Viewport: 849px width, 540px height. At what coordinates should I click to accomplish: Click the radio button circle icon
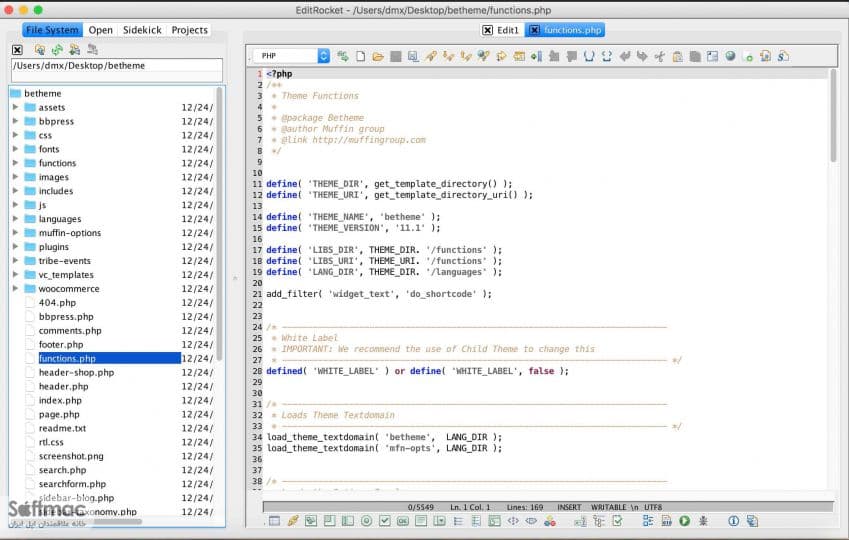[x=367, y=521]
